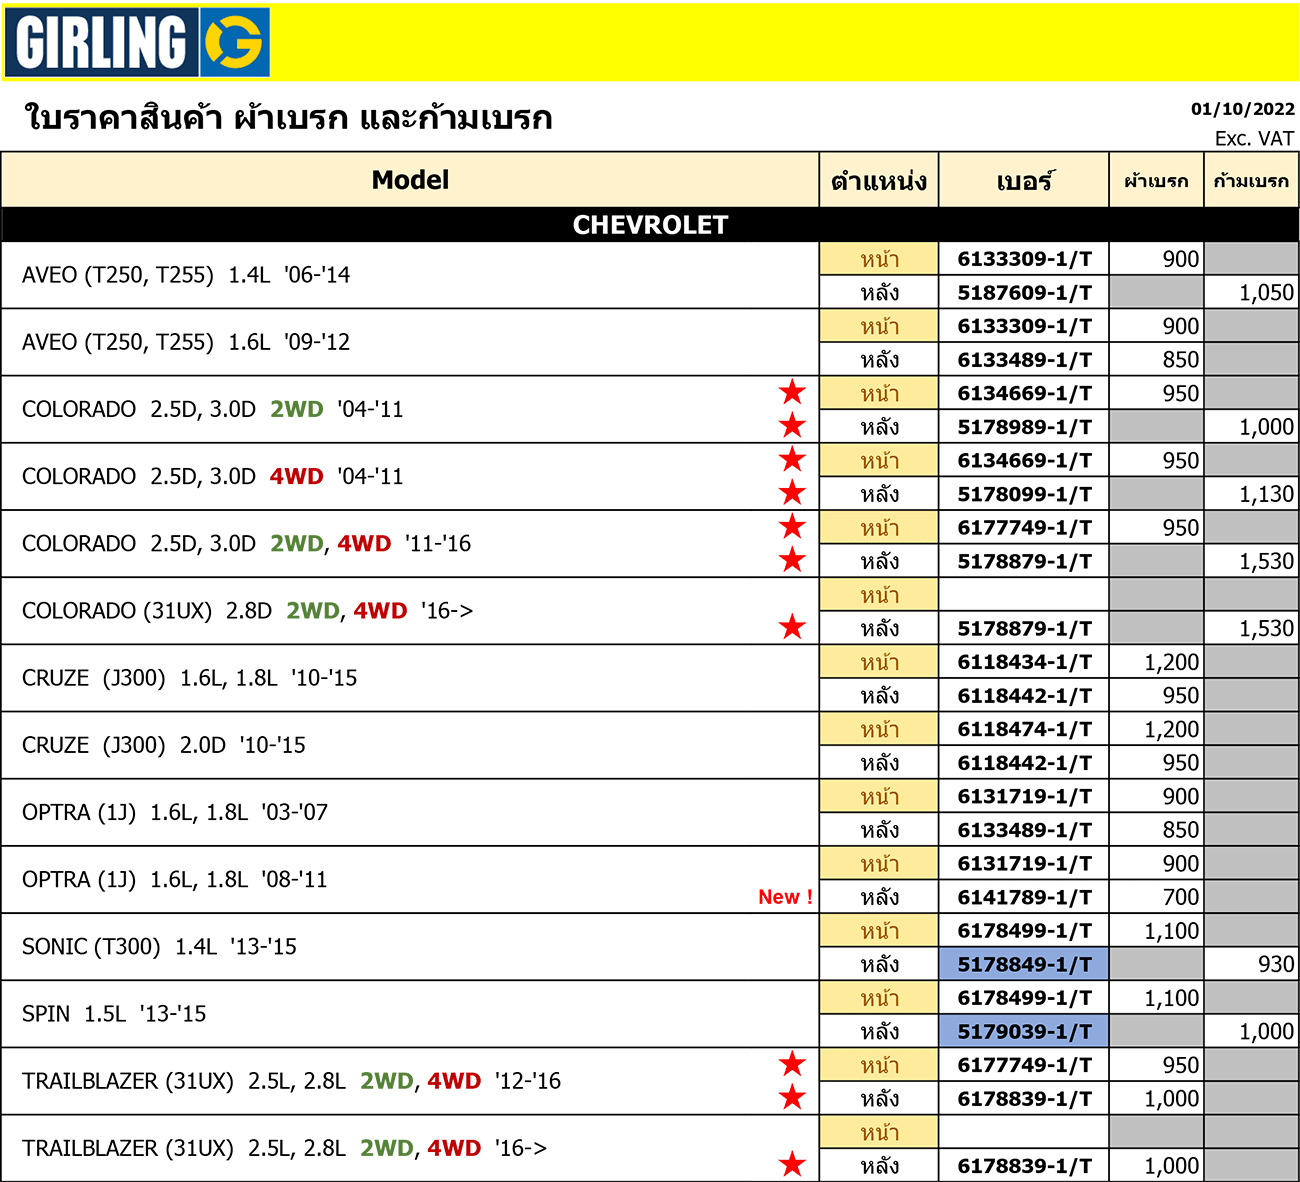The height and width of the screenshot is (1182, 1300).
Task: Select the ตำแหน่ง column header
Action: click(879, 180)
